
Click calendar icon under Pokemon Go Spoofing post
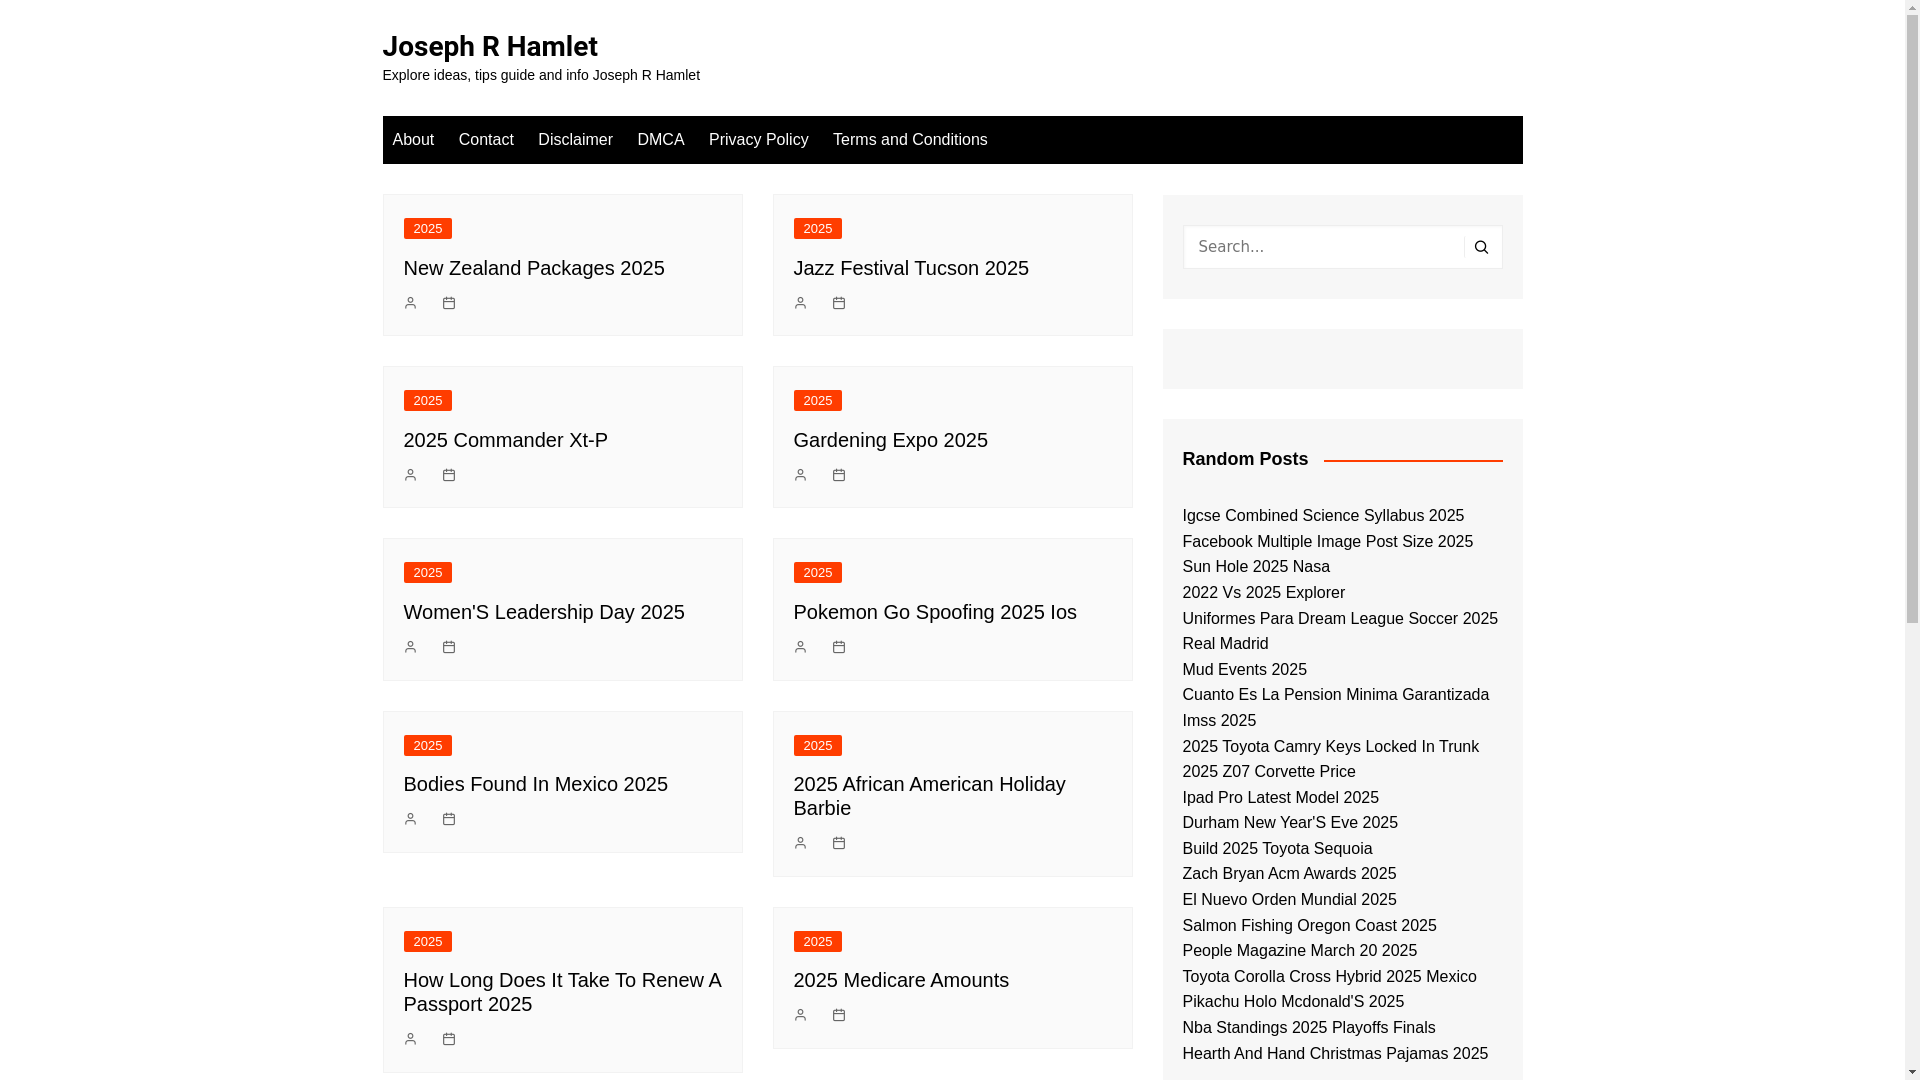pos(839,647)
